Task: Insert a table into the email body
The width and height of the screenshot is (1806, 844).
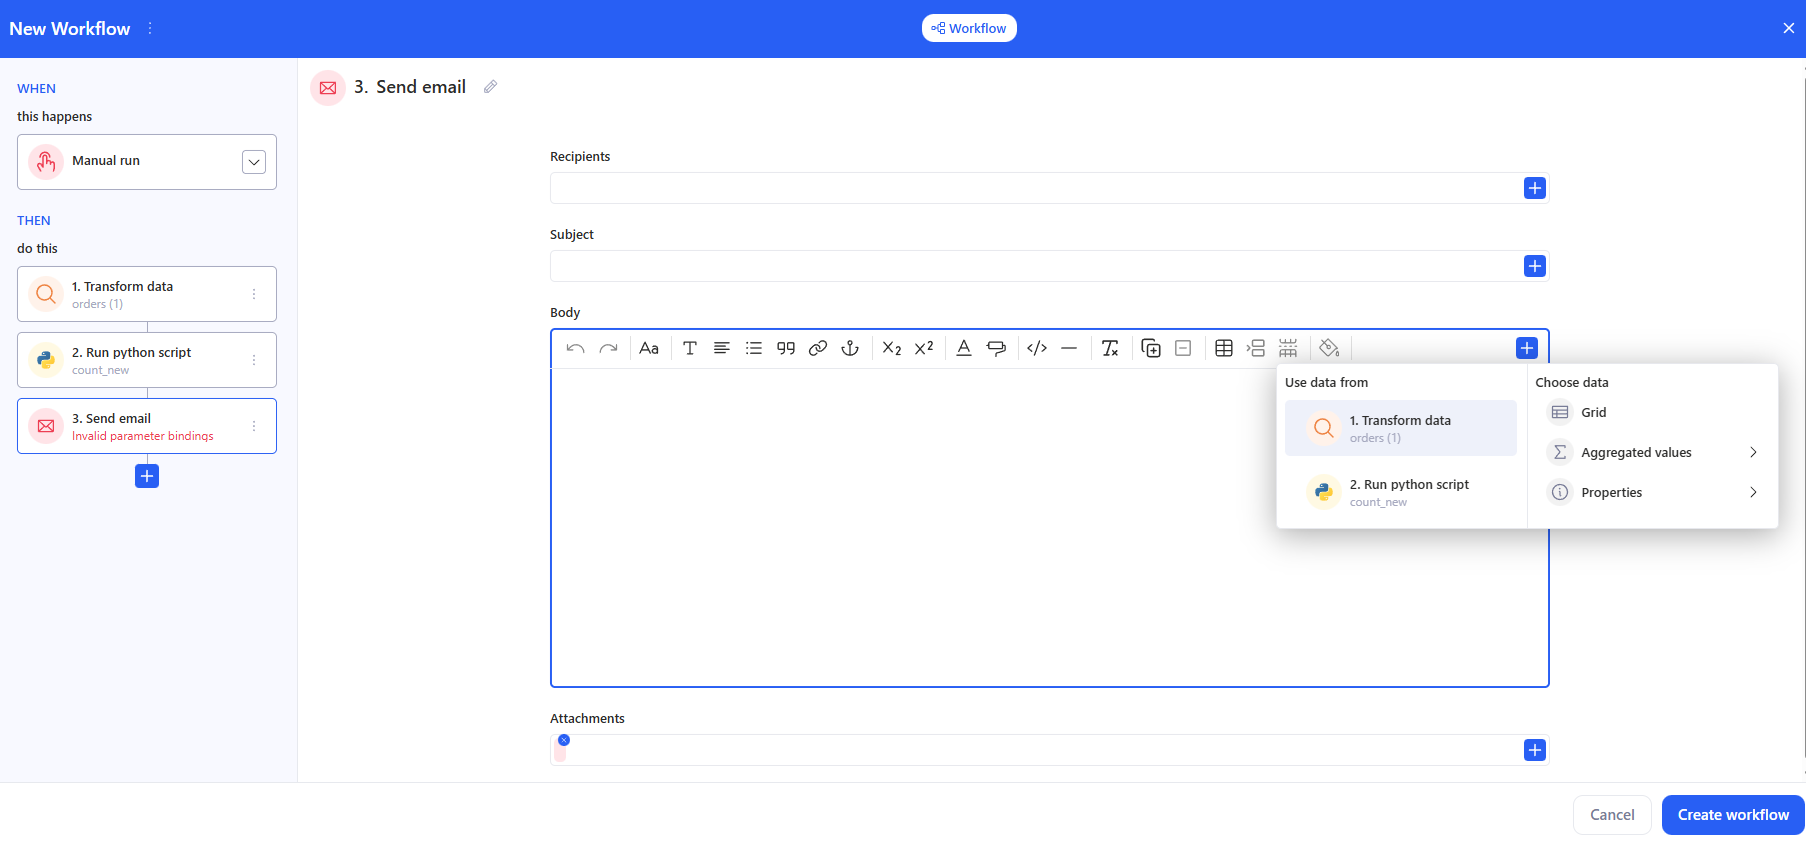Action: 1223,348
